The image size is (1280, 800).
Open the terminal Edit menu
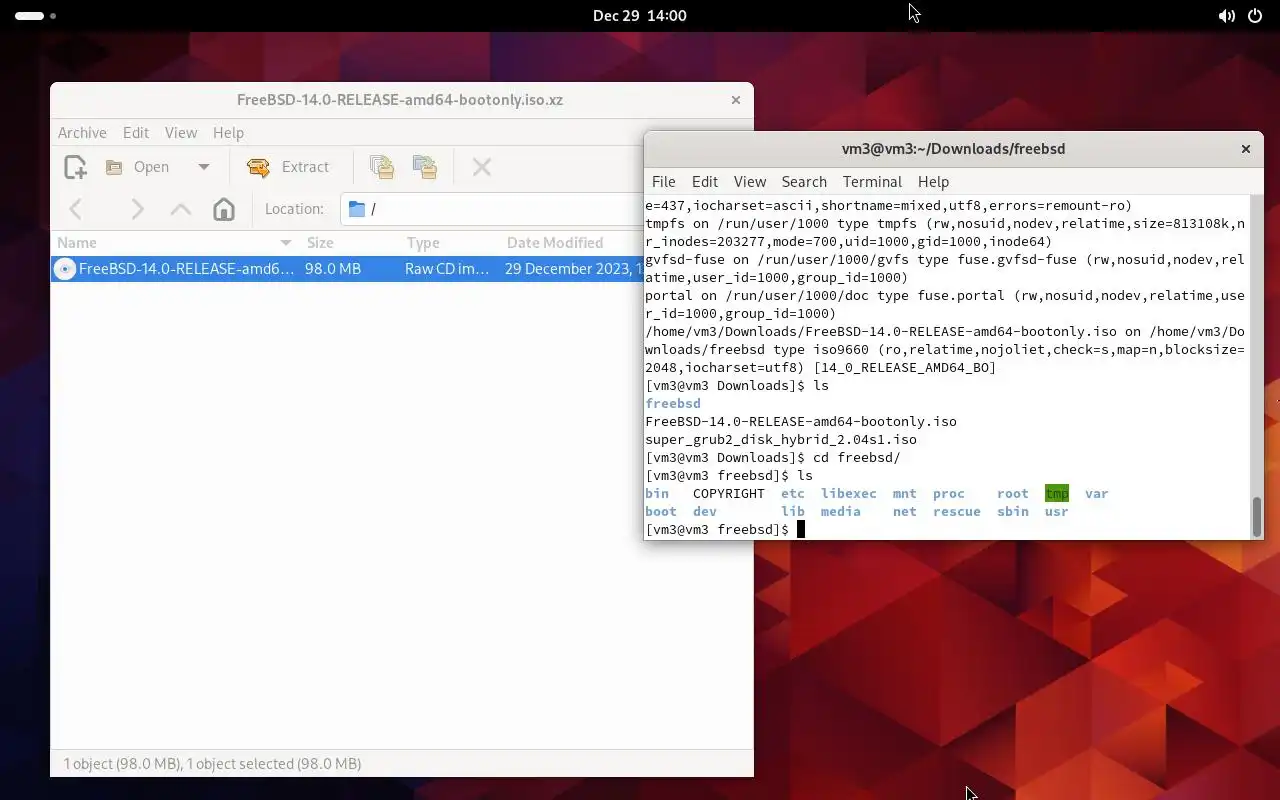705,181
